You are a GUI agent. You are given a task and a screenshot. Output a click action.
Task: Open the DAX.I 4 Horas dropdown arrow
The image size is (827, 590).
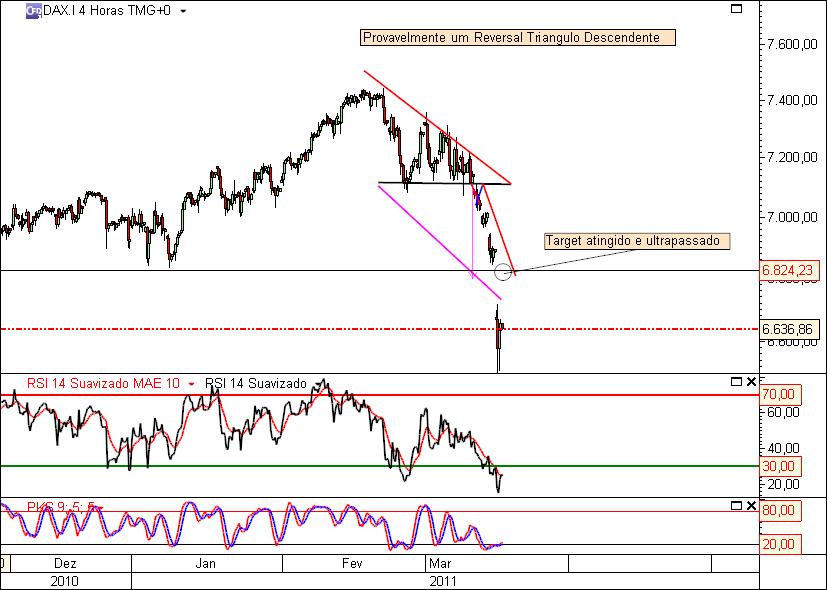tap(183, 11)
